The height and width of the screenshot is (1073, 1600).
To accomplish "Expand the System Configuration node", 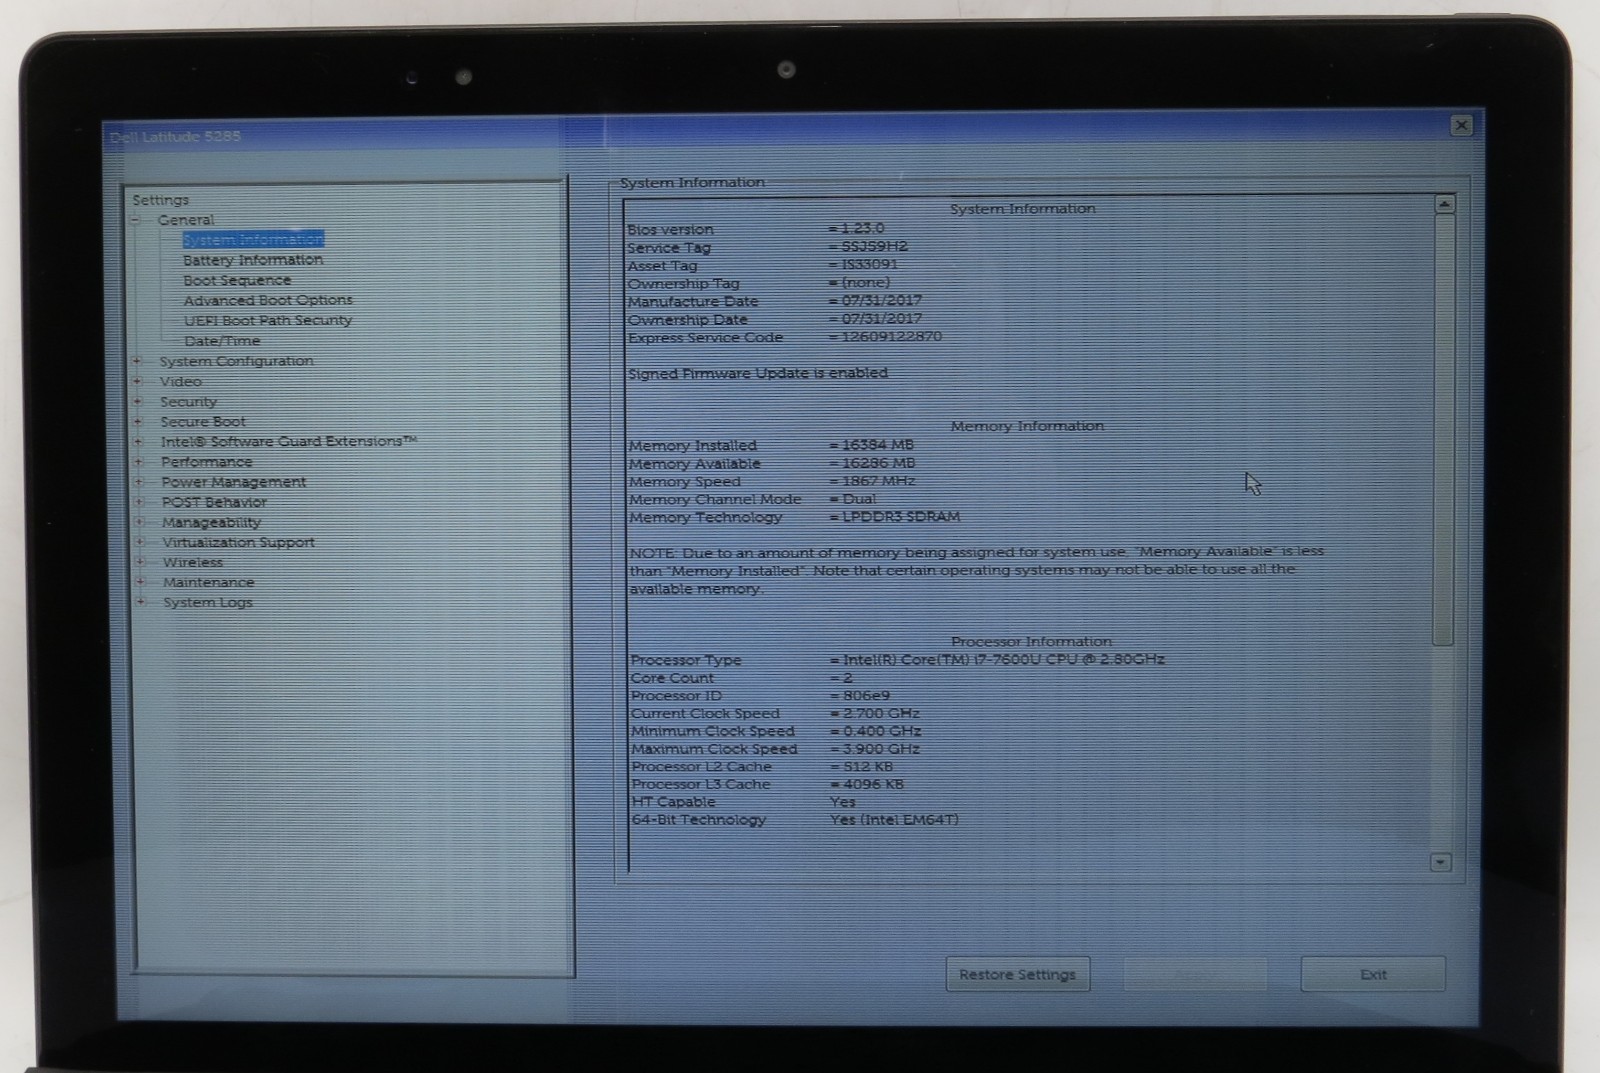I will point(137,361).
